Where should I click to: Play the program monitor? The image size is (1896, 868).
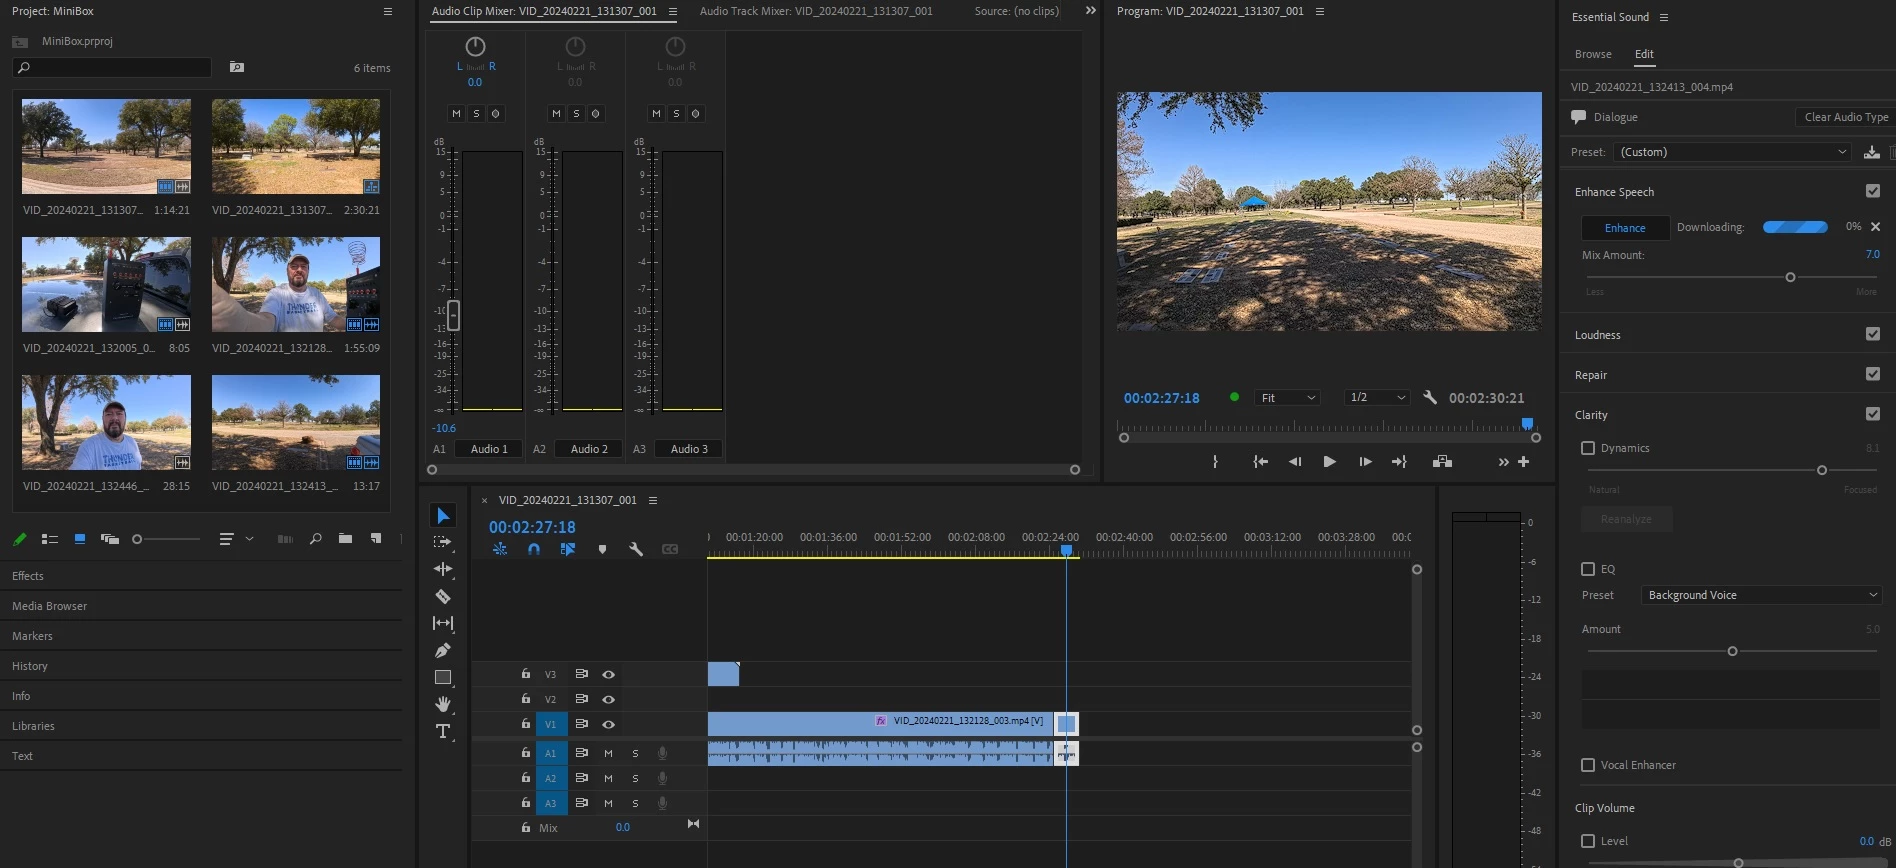tap(1329, 461)
